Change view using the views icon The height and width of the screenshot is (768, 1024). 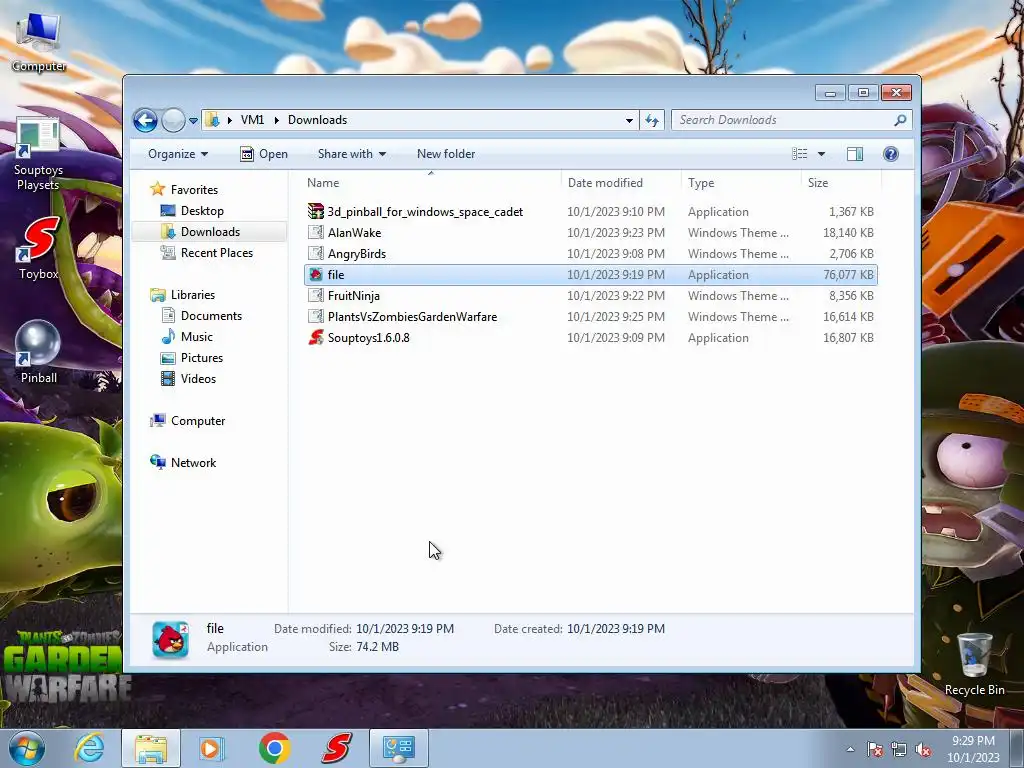click(x=799, y=154)
